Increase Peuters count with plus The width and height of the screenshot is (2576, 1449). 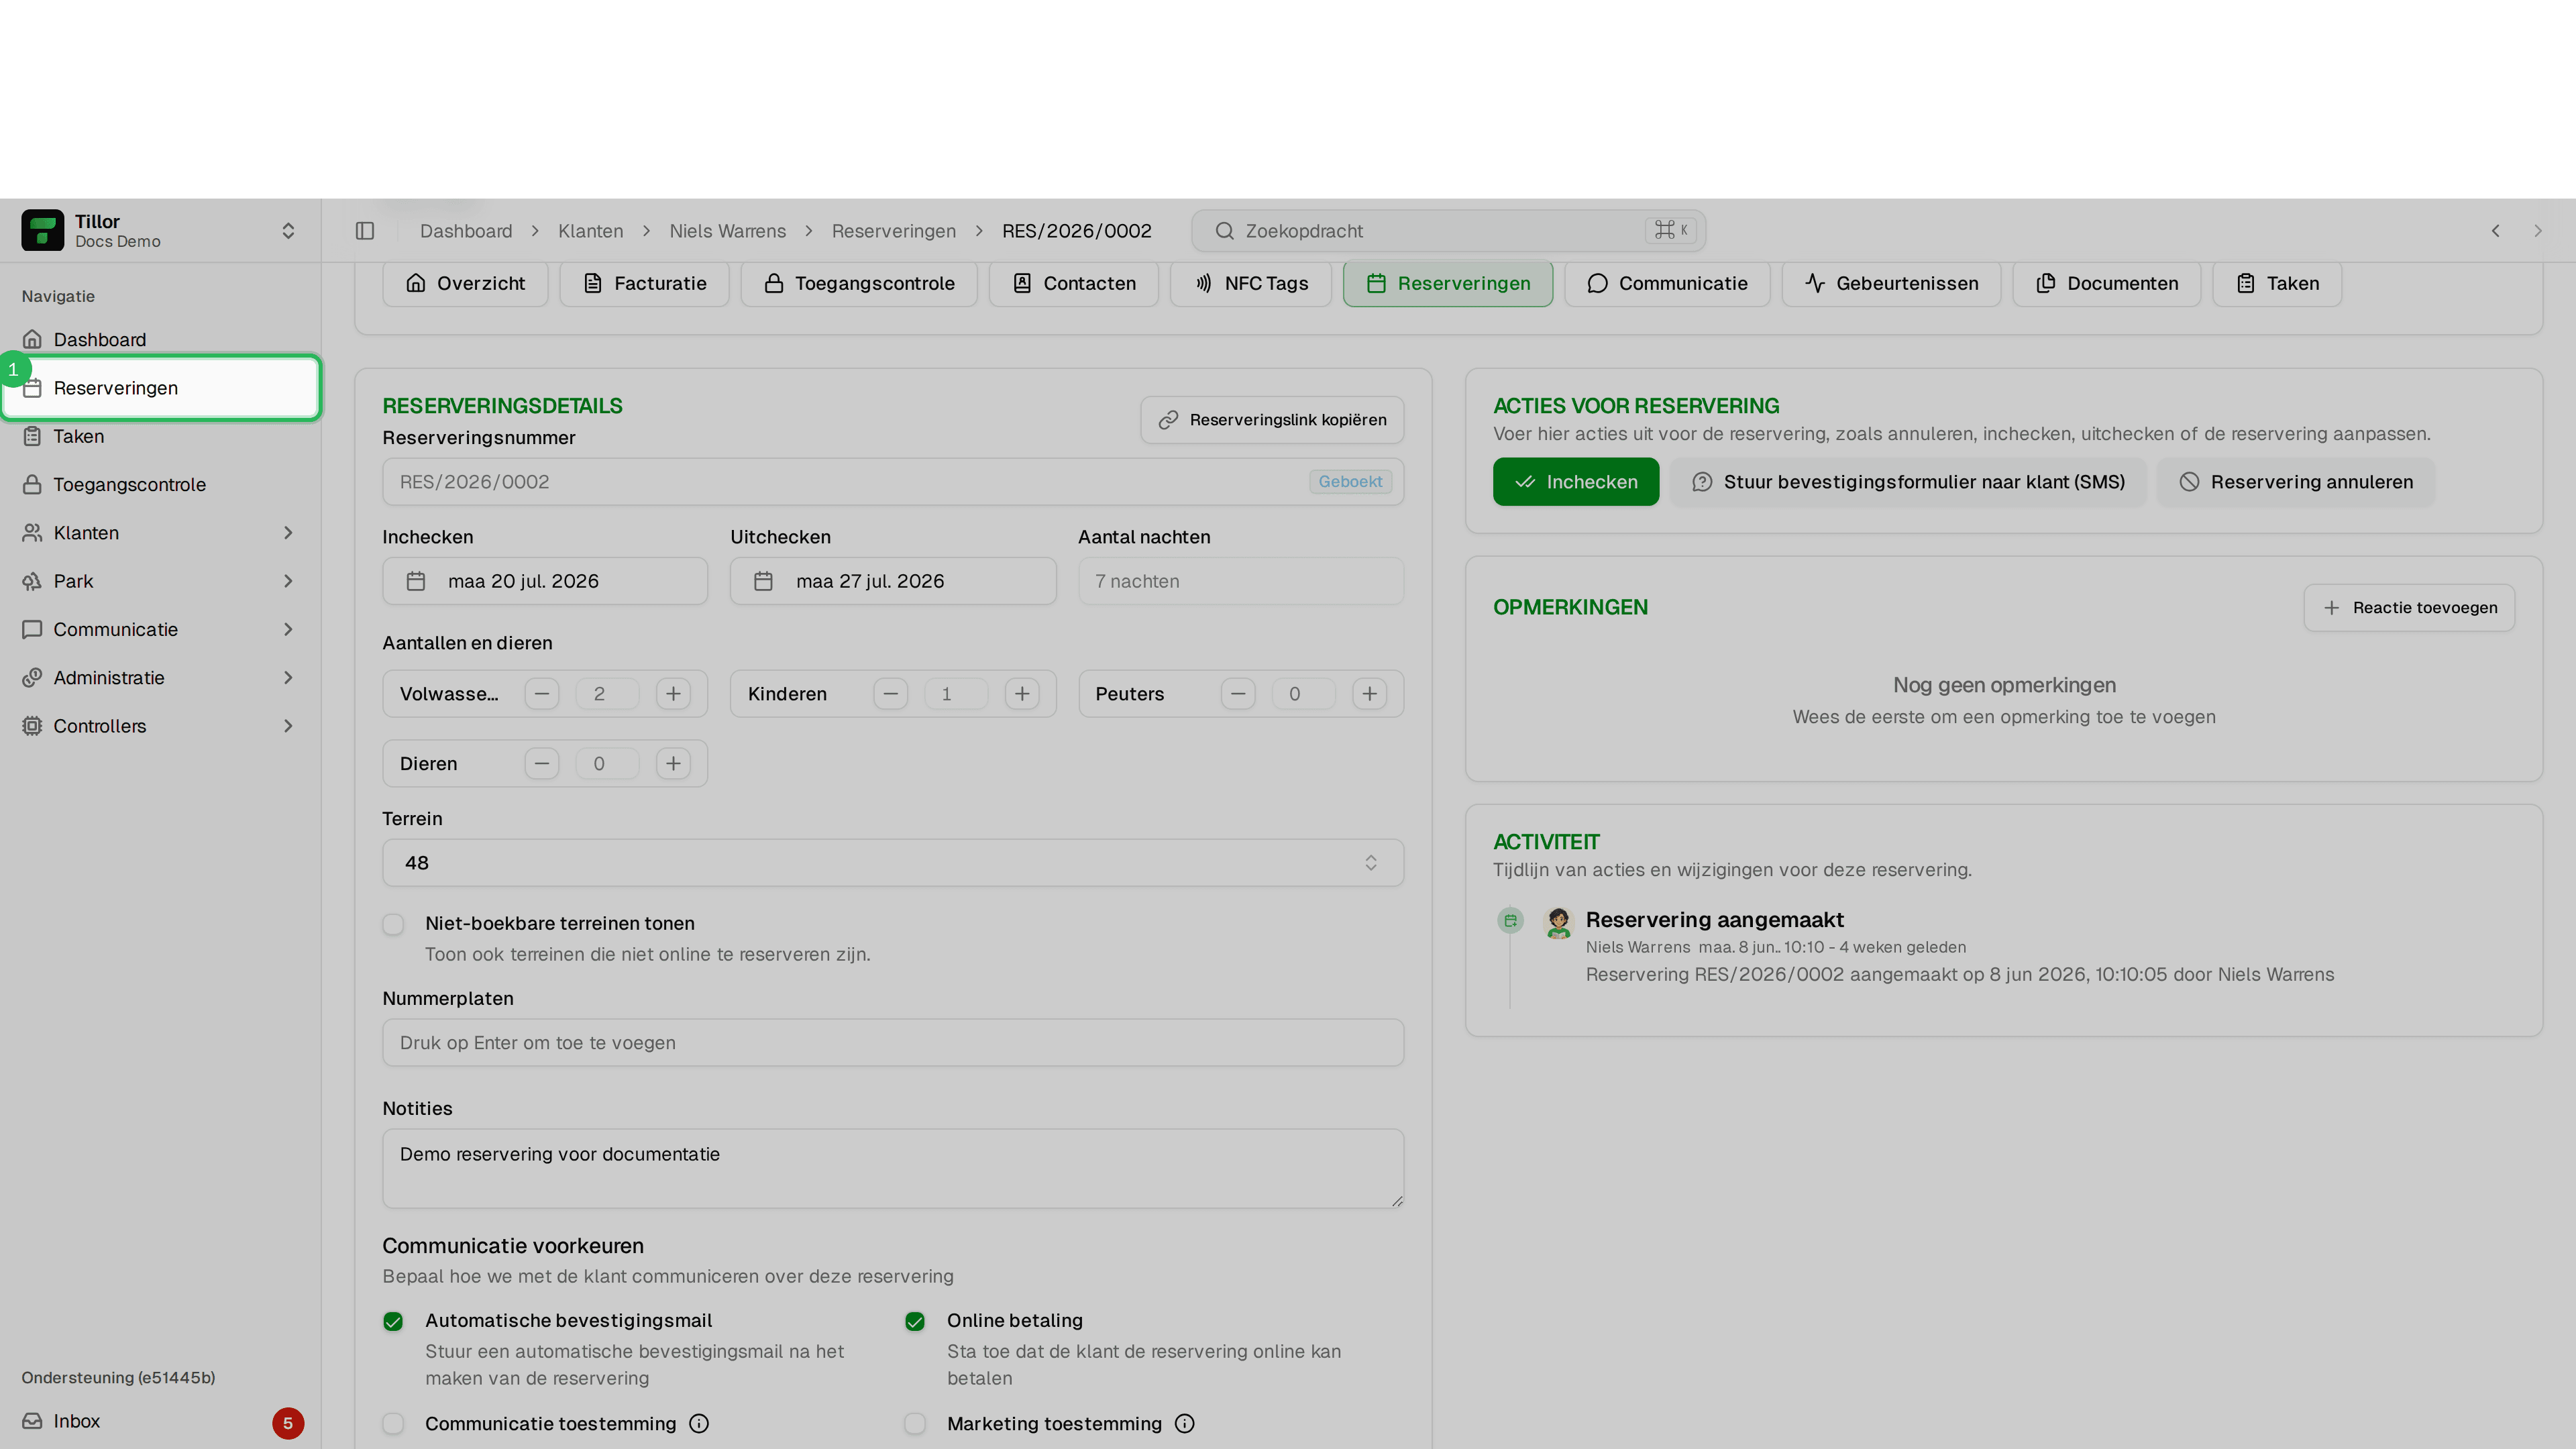coord(1369,694)
